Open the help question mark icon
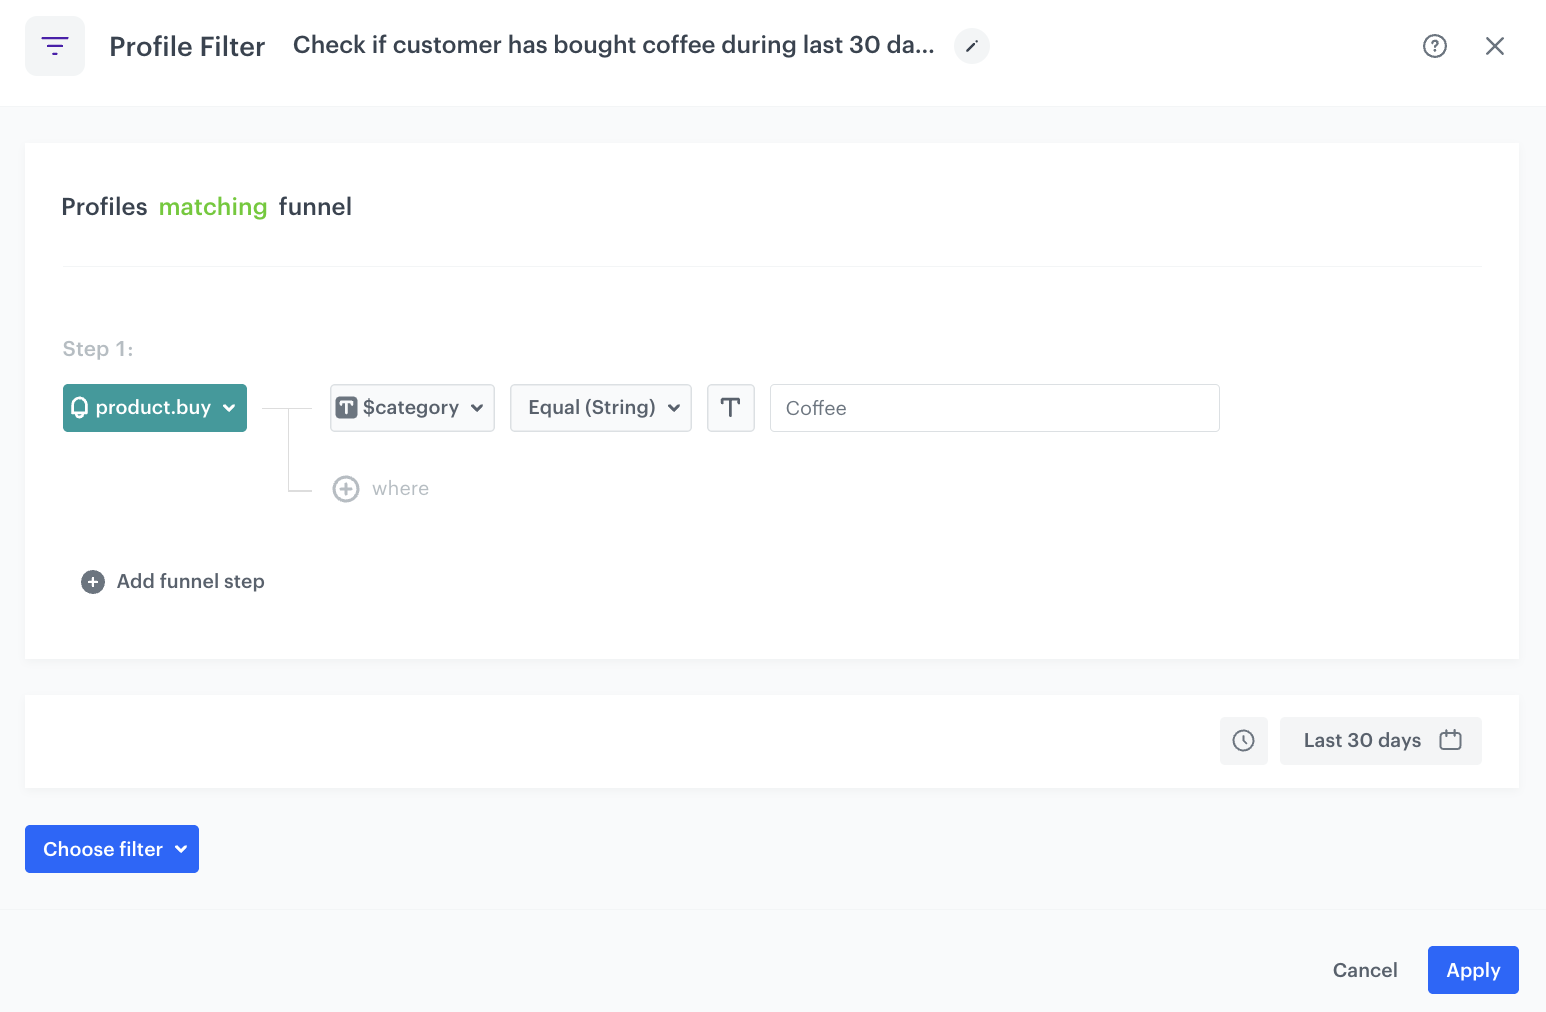Viewport: 1546px width, 1012px height. click(1434, 46)
